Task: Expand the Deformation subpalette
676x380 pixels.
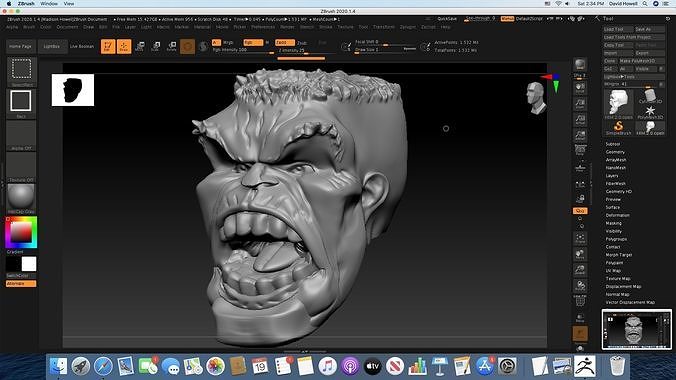Action: tap(617, 215)
